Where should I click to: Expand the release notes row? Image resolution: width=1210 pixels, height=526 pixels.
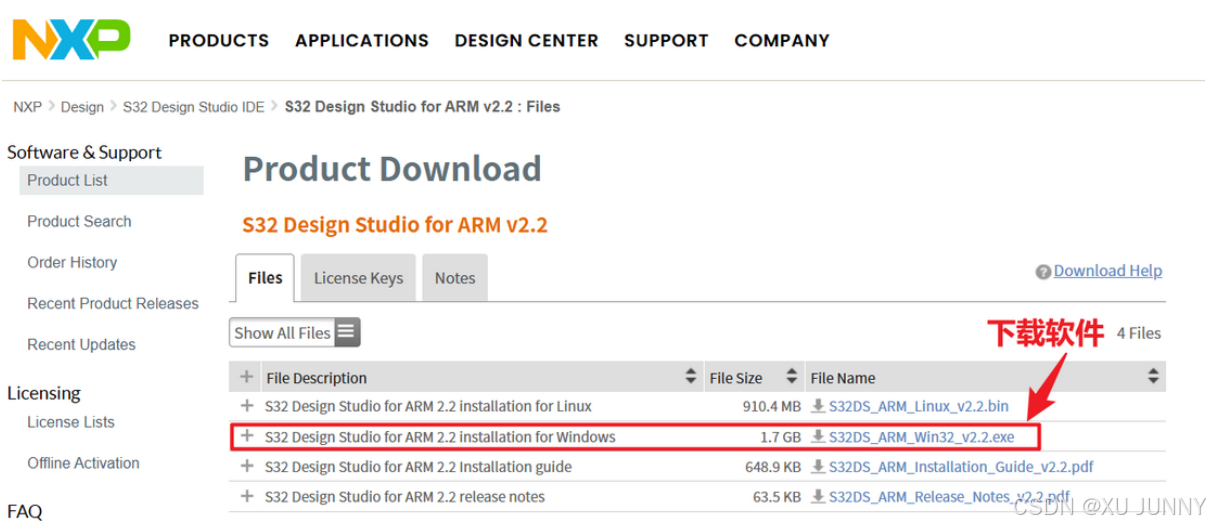pos(247,497)
